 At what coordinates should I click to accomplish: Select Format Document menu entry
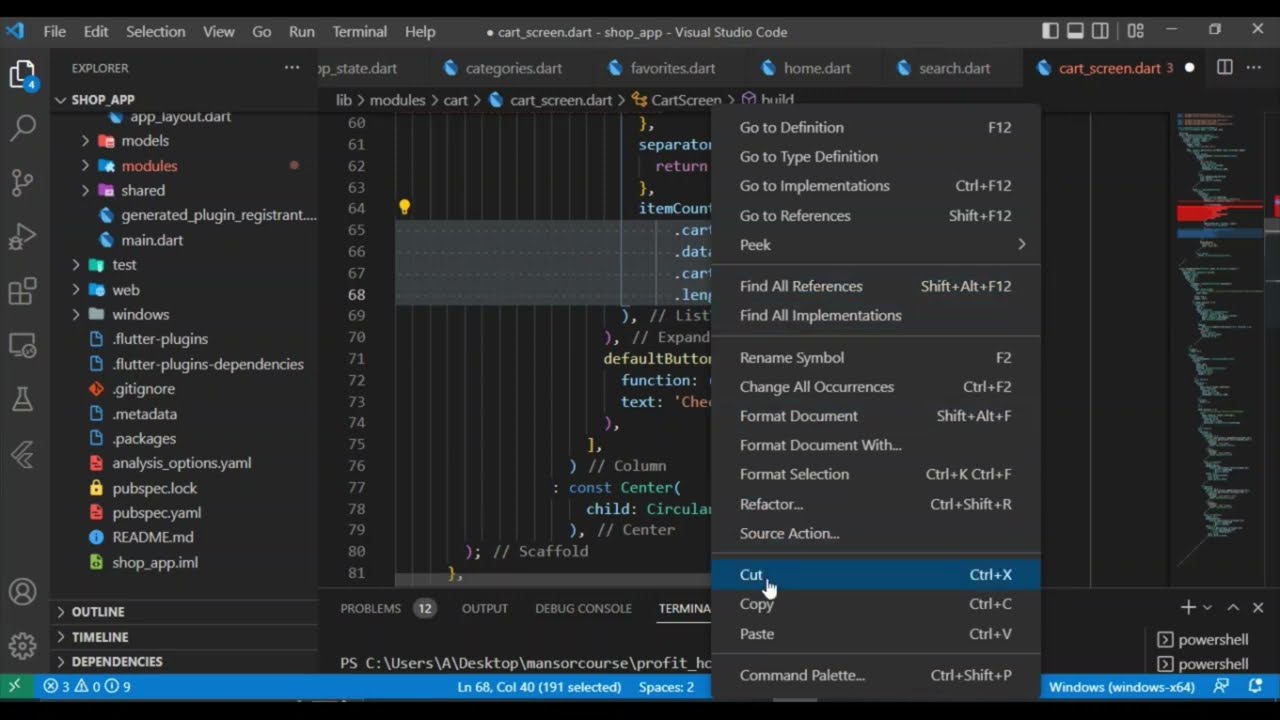coord(876,416)
